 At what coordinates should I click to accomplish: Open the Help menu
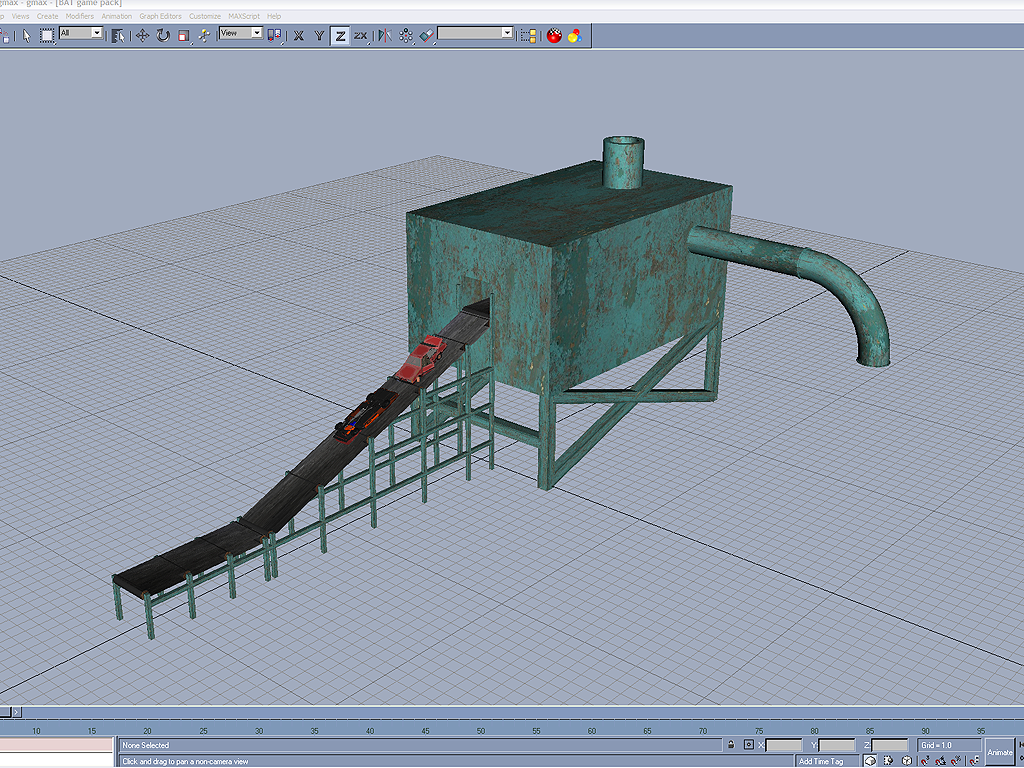(274, 16)
